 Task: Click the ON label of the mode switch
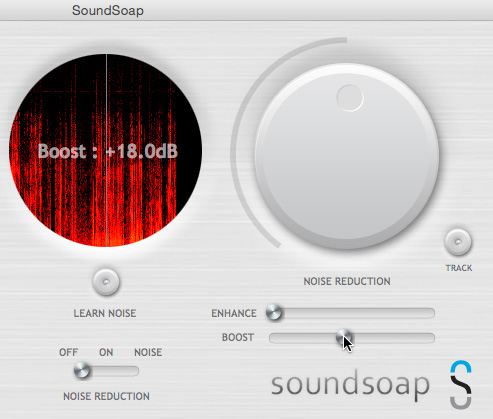pos(106,352)
